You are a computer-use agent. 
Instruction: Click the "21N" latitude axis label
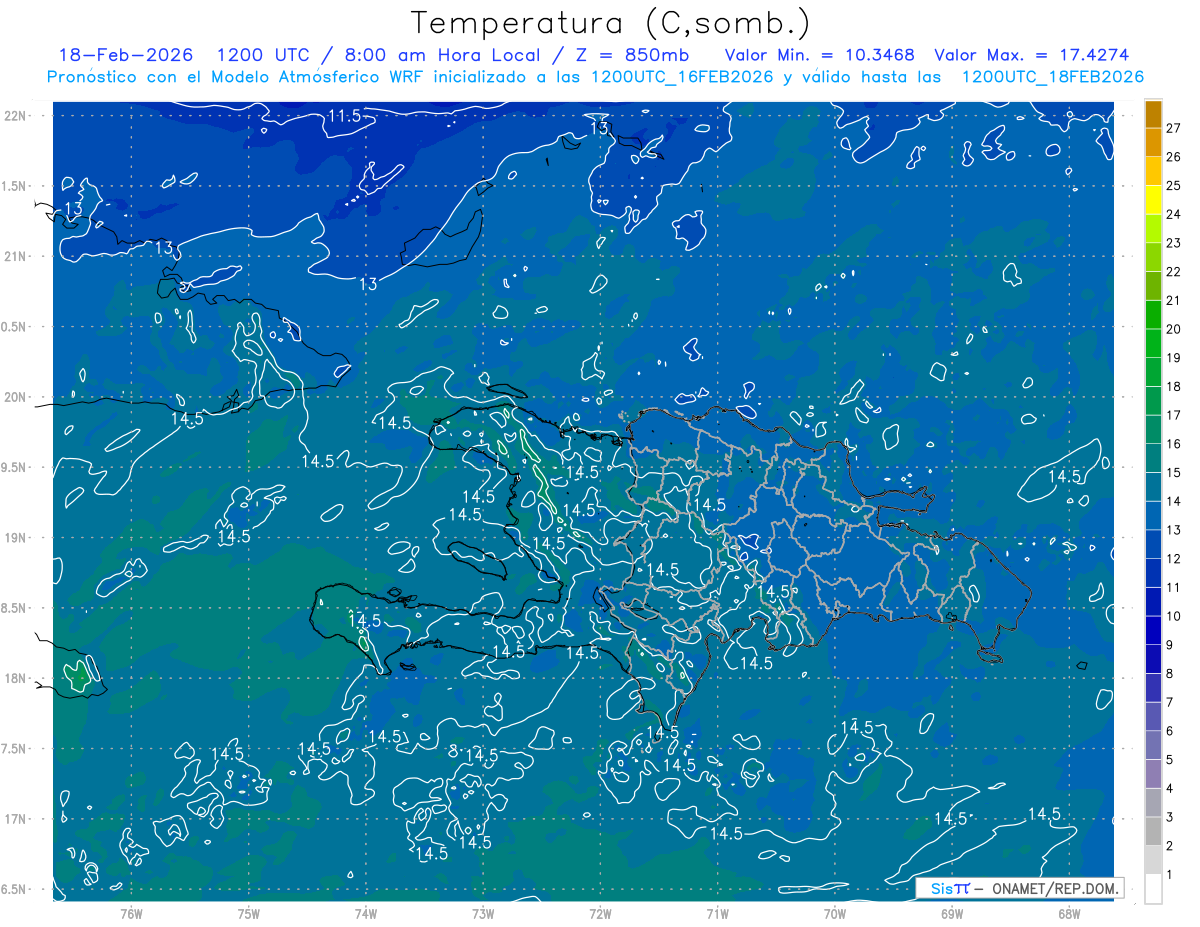point(16,256)
